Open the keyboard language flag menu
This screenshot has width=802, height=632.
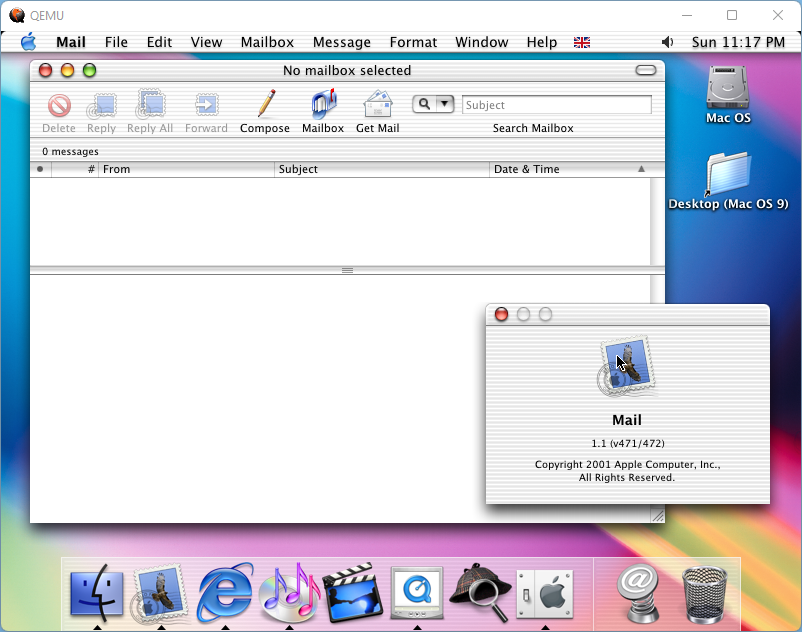(x=581, y=42)
